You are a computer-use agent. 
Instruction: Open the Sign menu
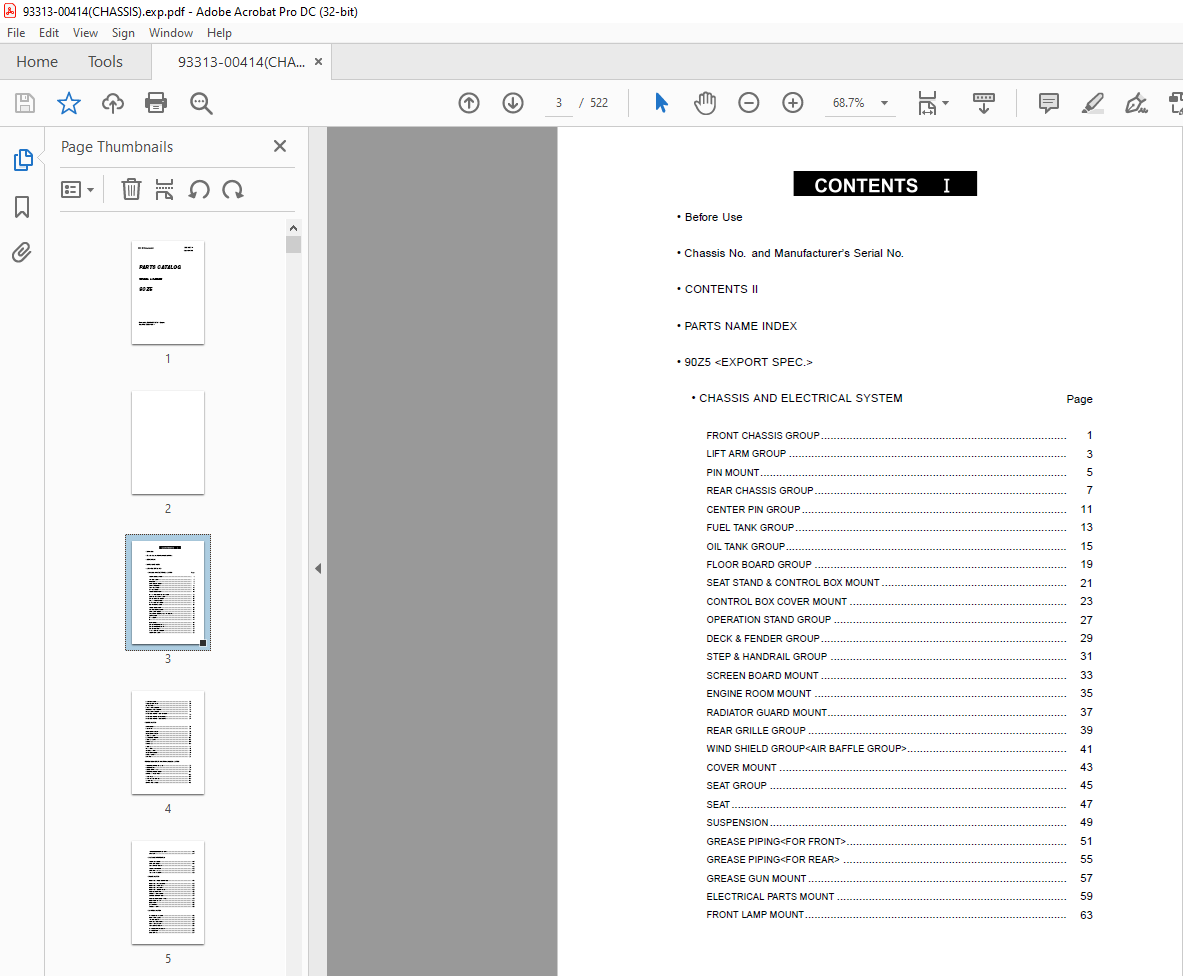click(123, 32)
